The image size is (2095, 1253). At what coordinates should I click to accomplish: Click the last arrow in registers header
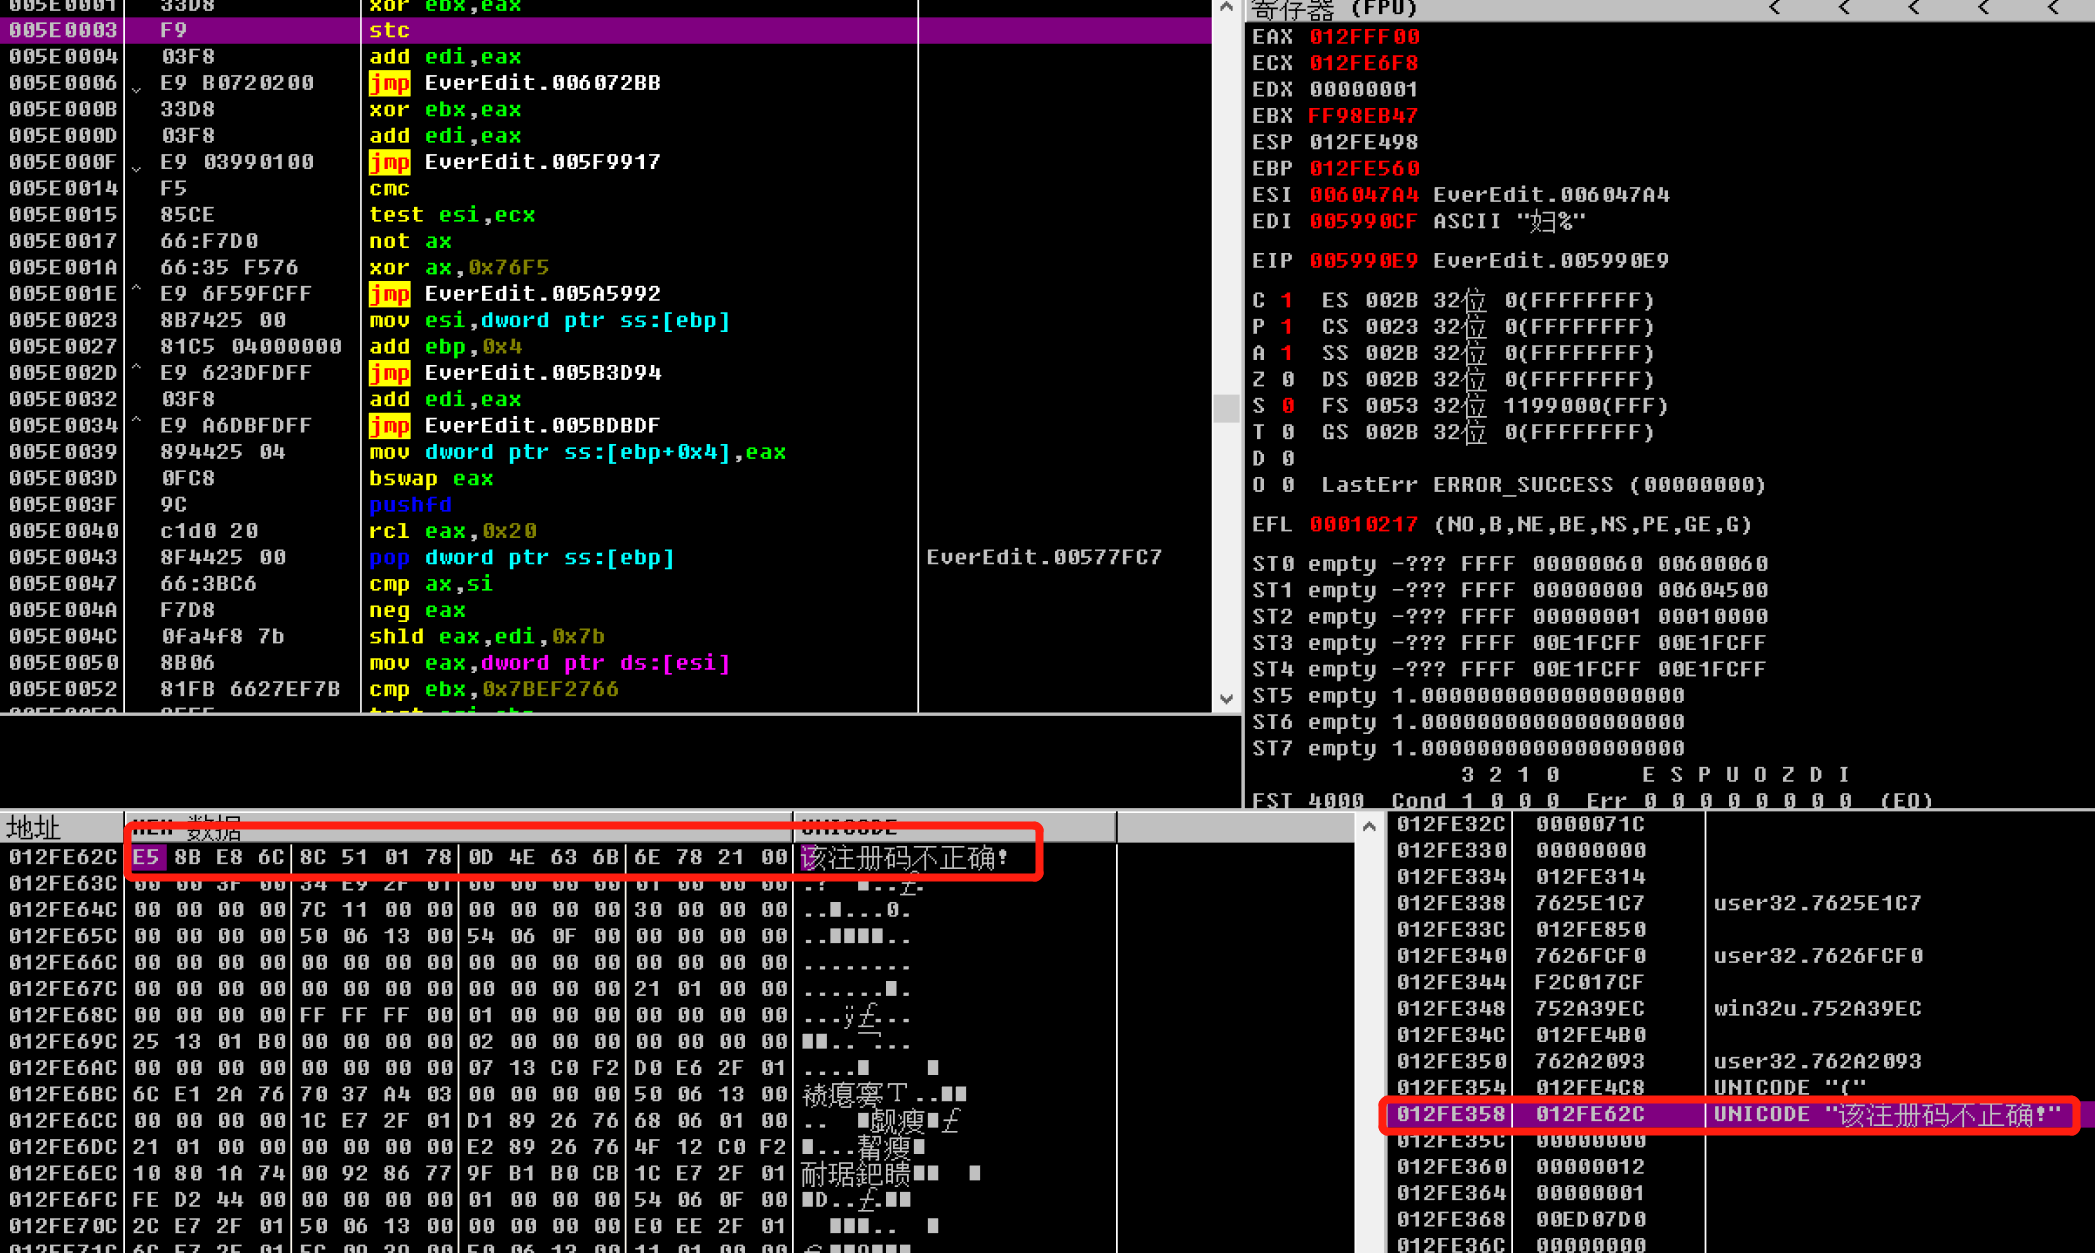pyautogui.click(x=2053, y=8)
